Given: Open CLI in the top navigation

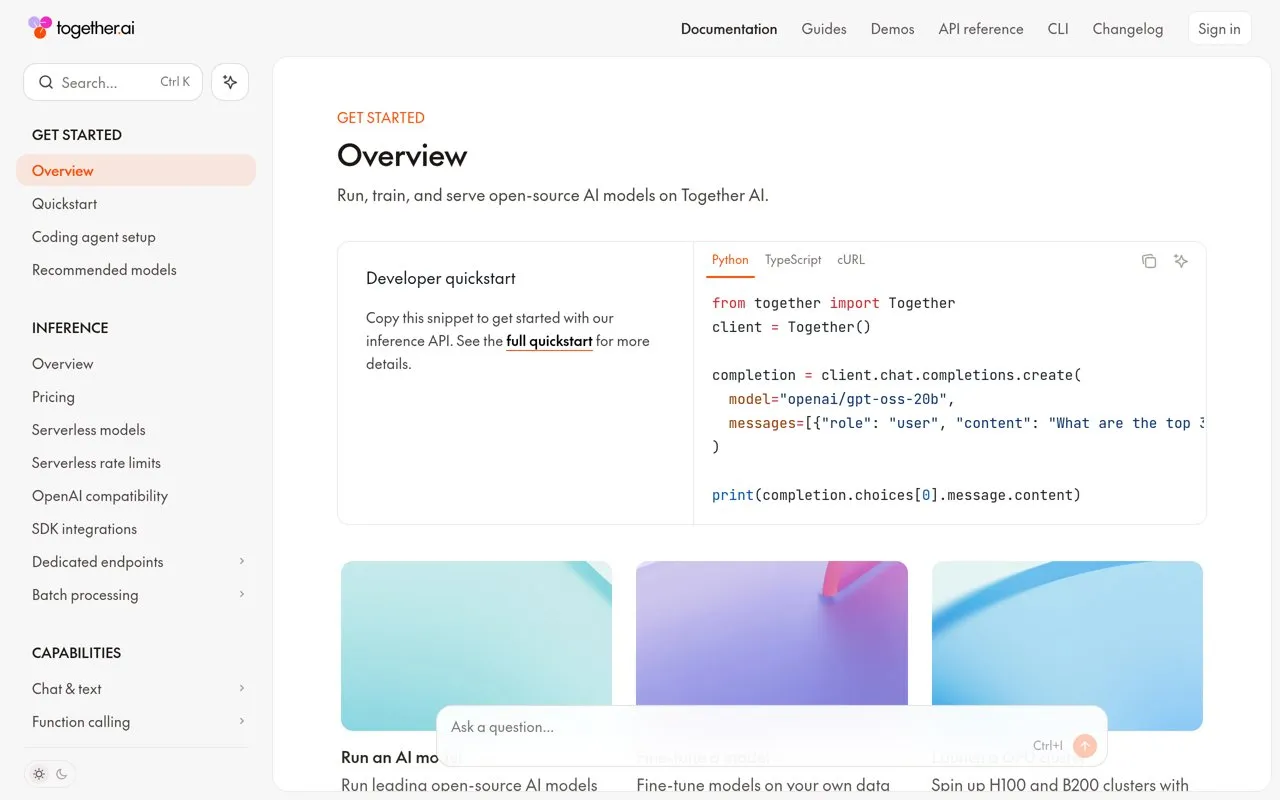Looking at the screenshot, I should 1058,29.
